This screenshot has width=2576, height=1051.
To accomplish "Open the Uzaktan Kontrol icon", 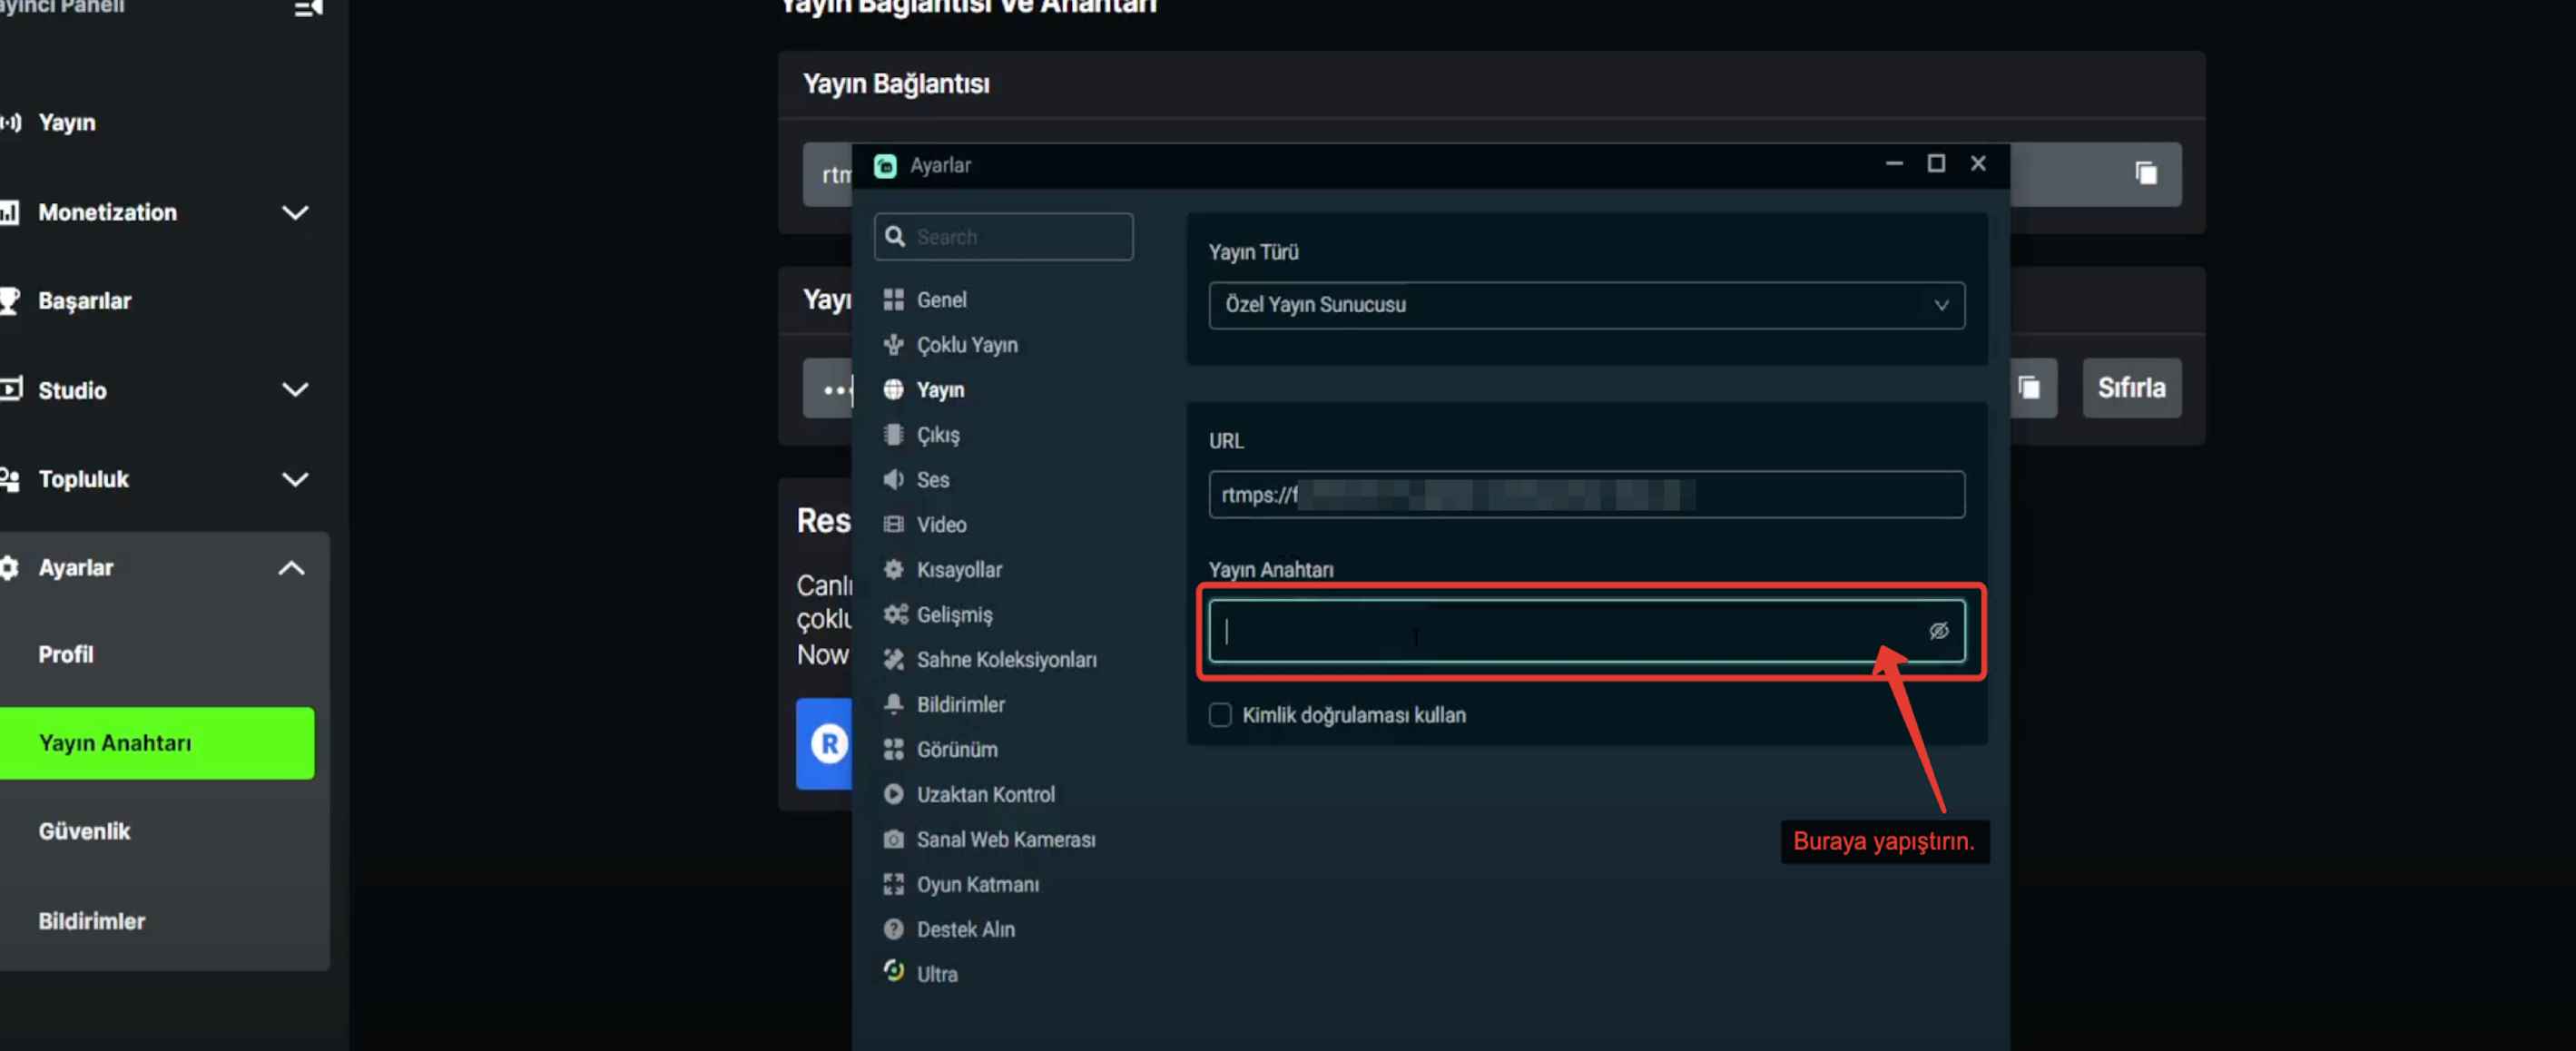I will [893, 794].
